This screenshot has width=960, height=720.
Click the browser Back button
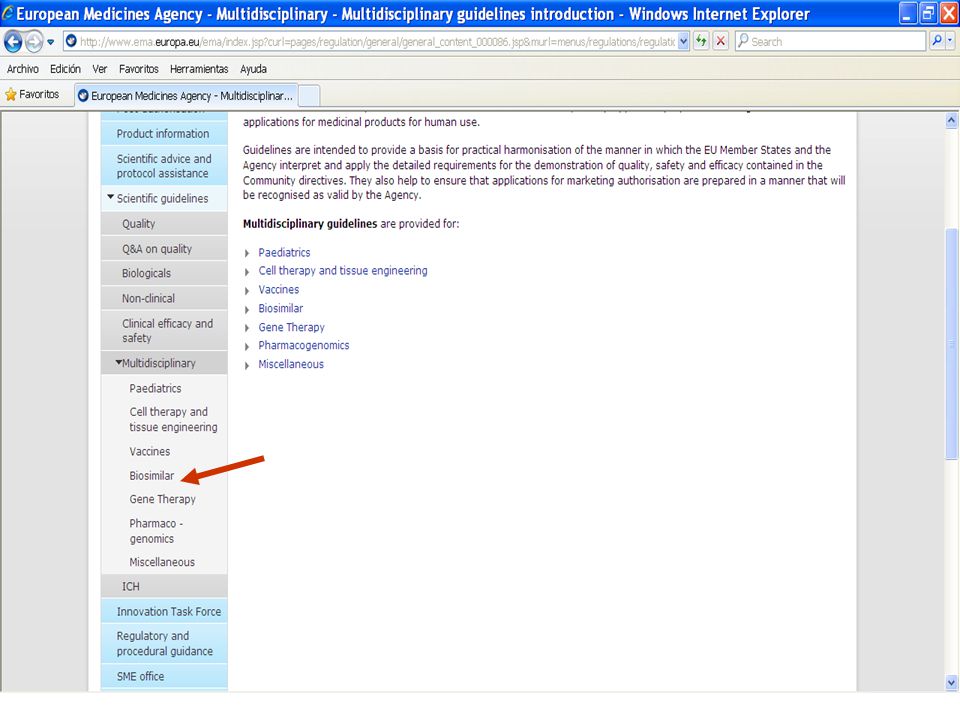(13, 42)
